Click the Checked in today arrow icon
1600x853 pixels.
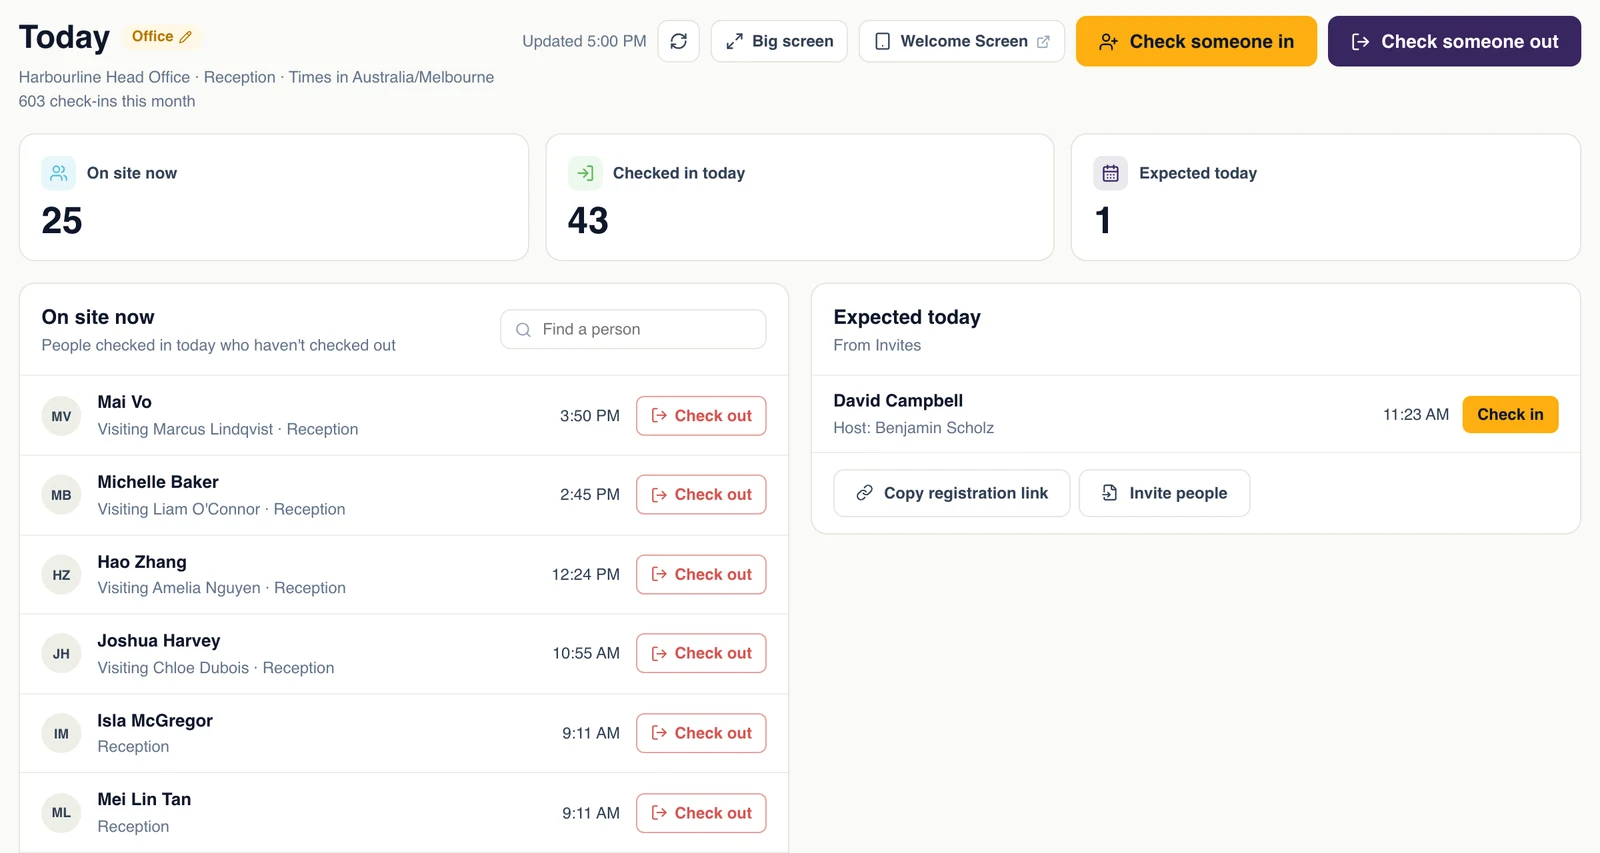[585, 173]
